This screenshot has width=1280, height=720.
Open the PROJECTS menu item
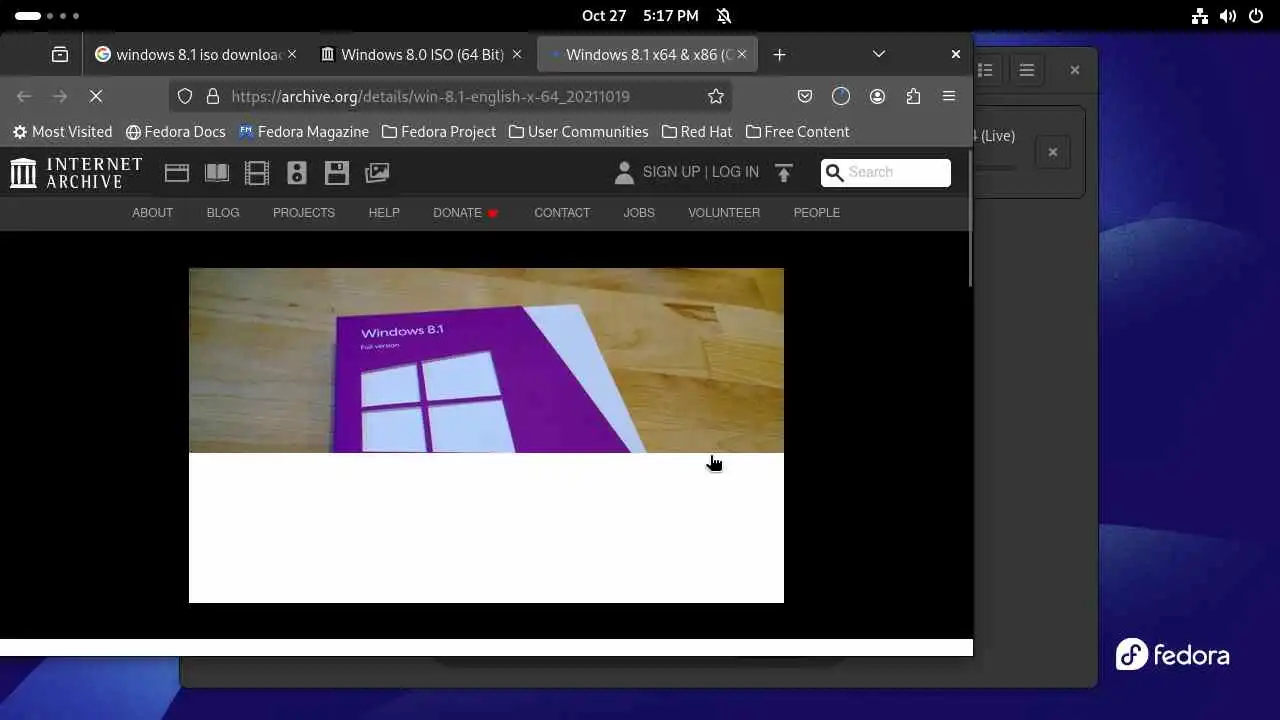point(304,213)
